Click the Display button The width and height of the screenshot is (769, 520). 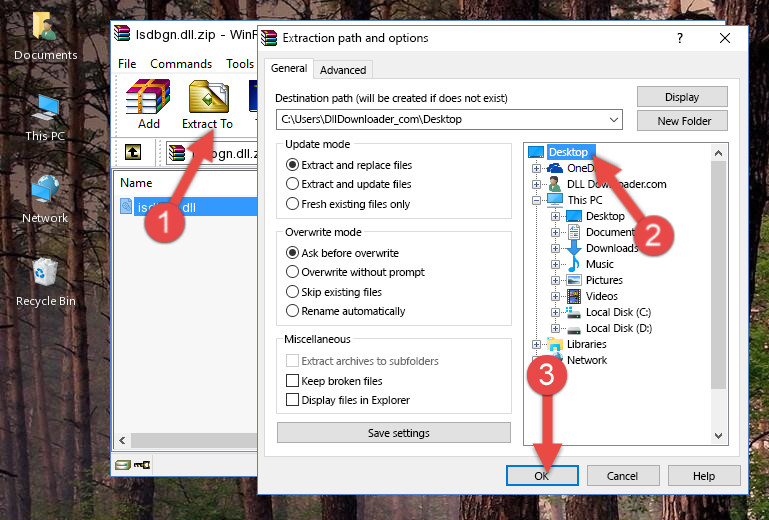(x=682, y=97)
